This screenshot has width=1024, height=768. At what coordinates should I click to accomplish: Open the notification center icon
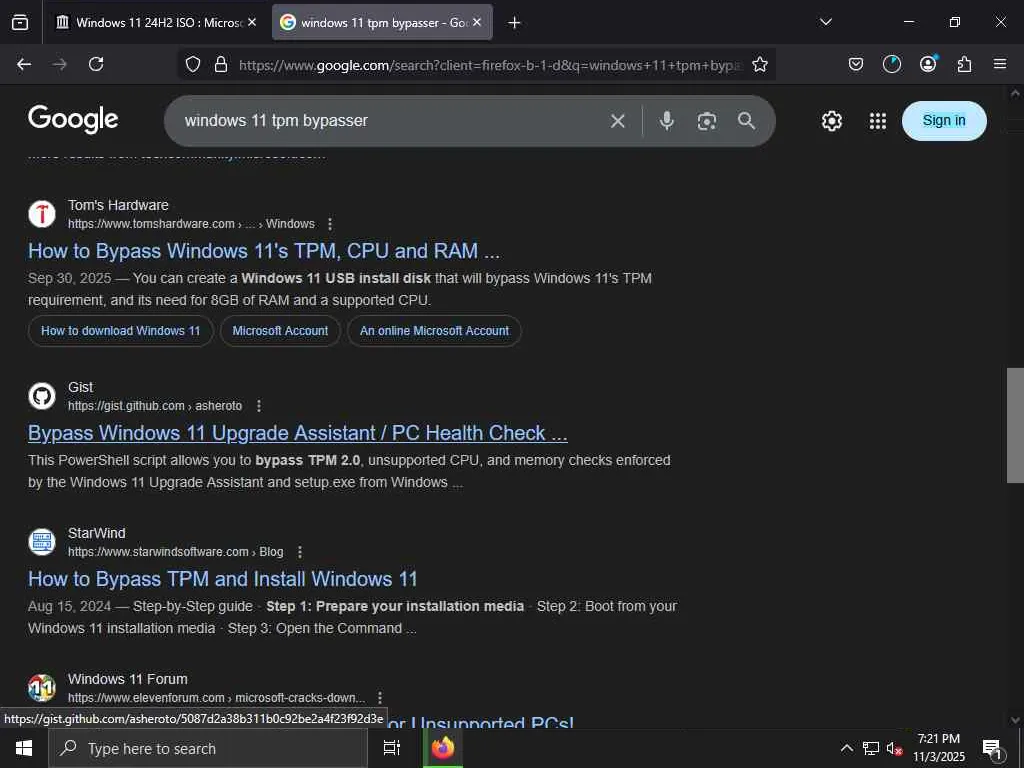993,749
